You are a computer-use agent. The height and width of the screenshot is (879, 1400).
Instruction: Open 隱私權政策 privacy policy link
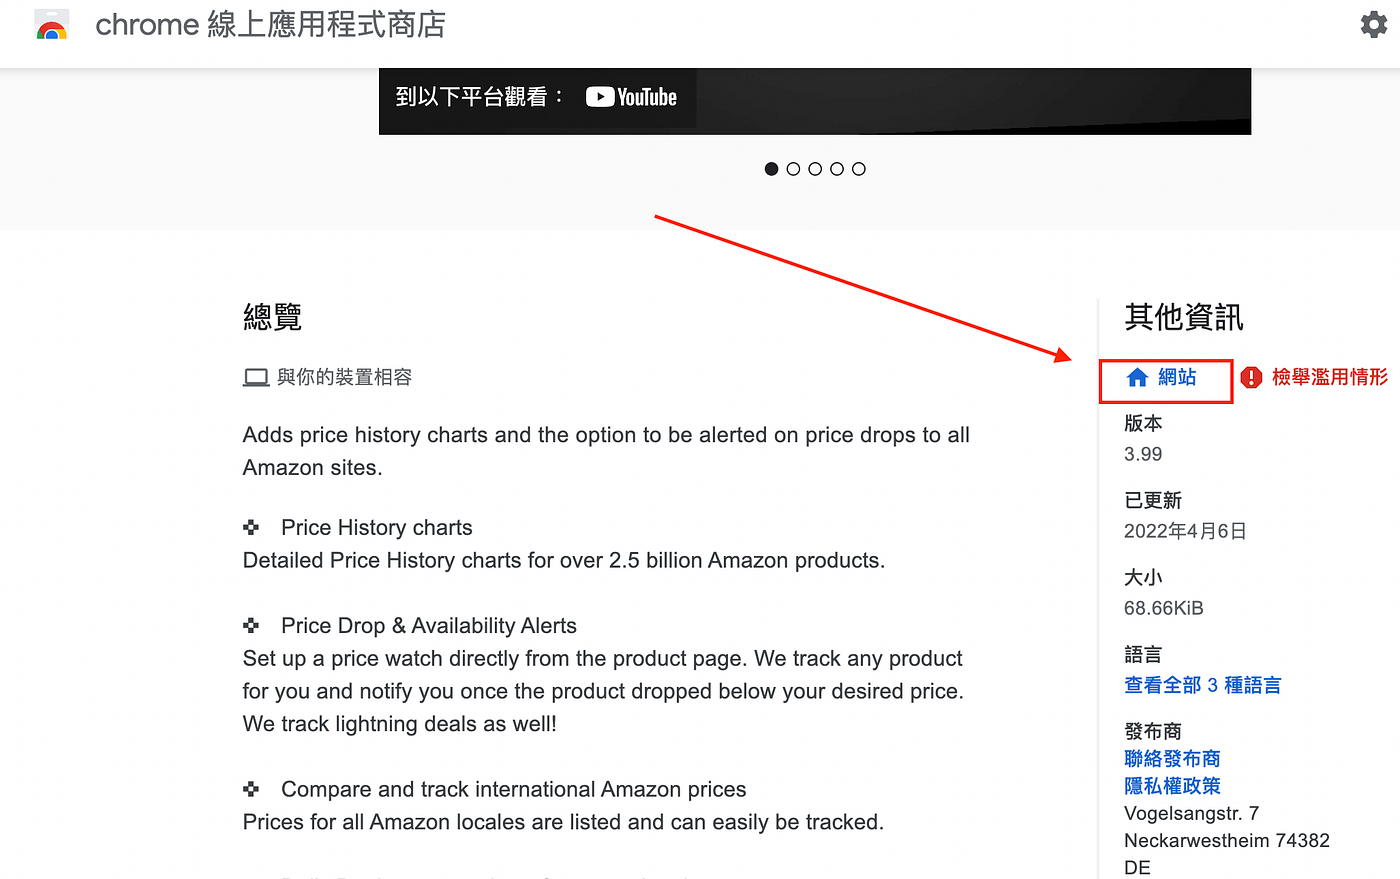[x=1172, y=786]
